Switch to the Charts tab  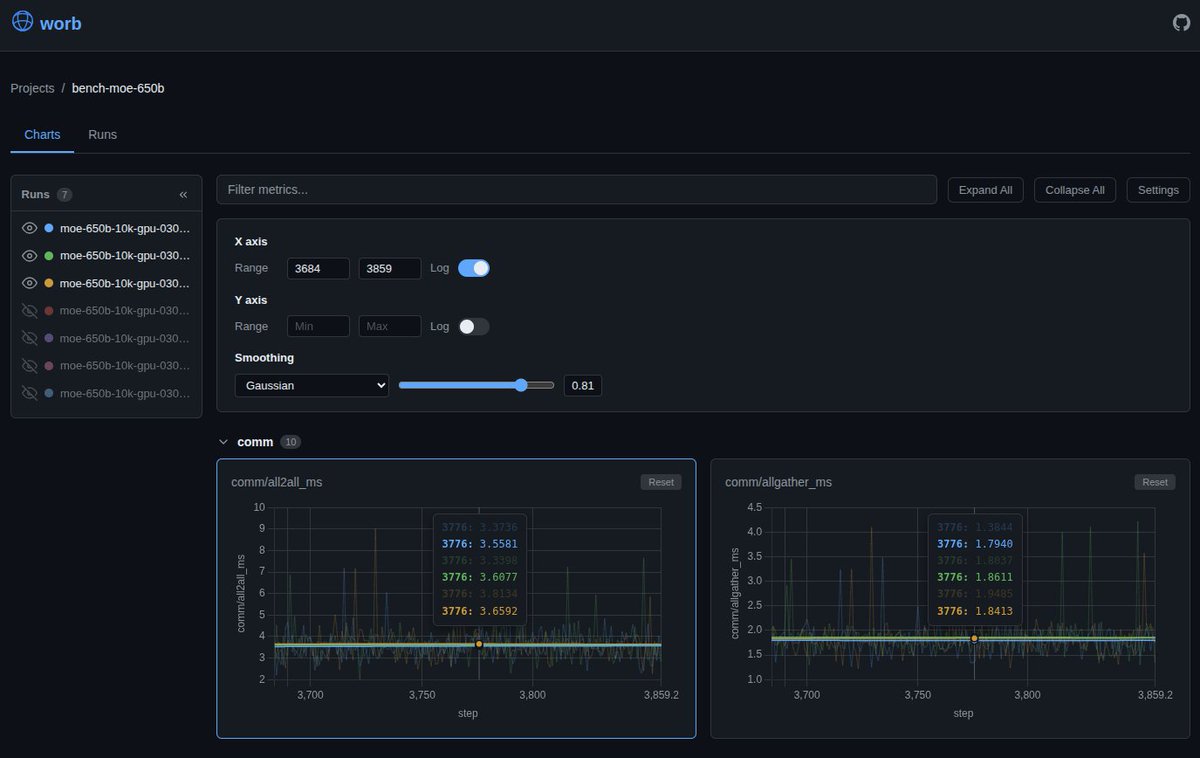coord(42,134)
